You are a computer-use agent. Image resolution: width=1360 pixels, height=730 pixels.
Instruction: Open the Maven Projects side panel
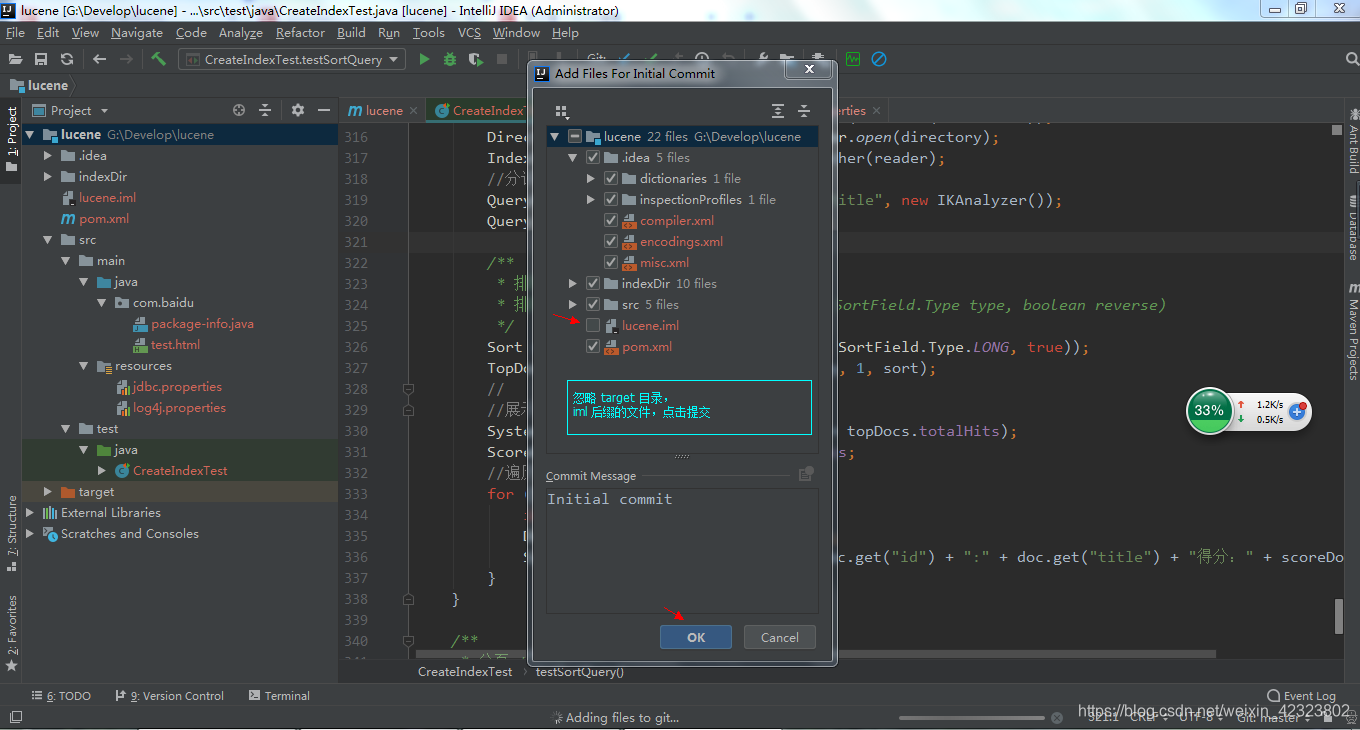1353,332
